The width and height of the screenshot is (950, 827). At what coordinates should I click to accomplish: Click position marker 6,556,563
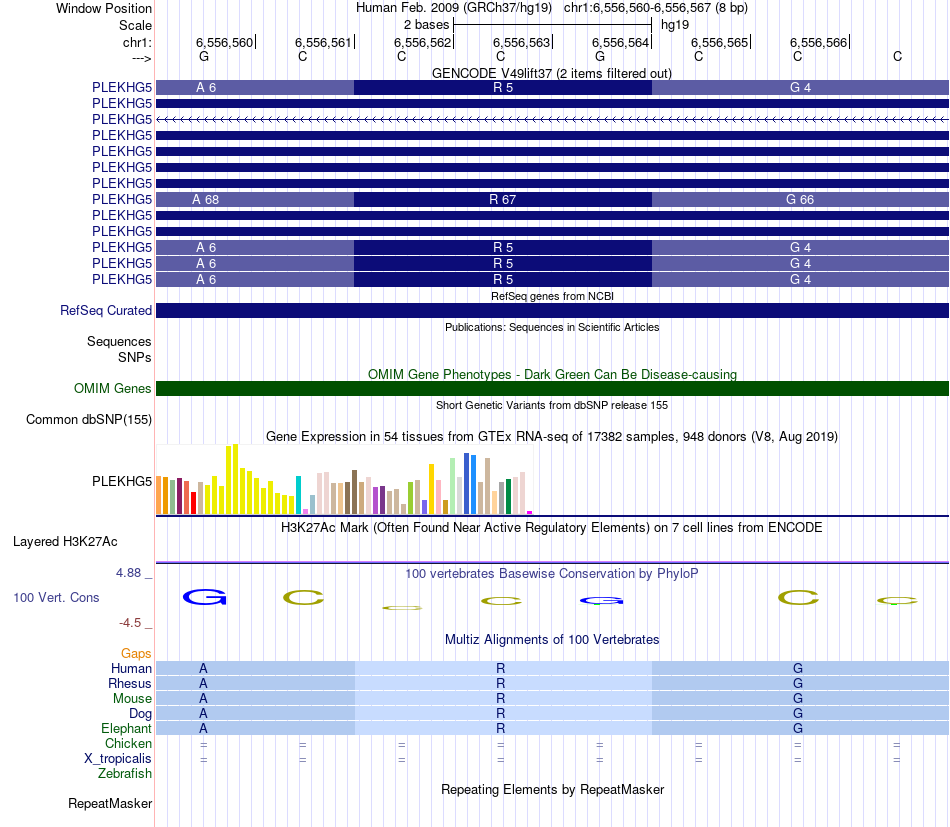(521, 42)
